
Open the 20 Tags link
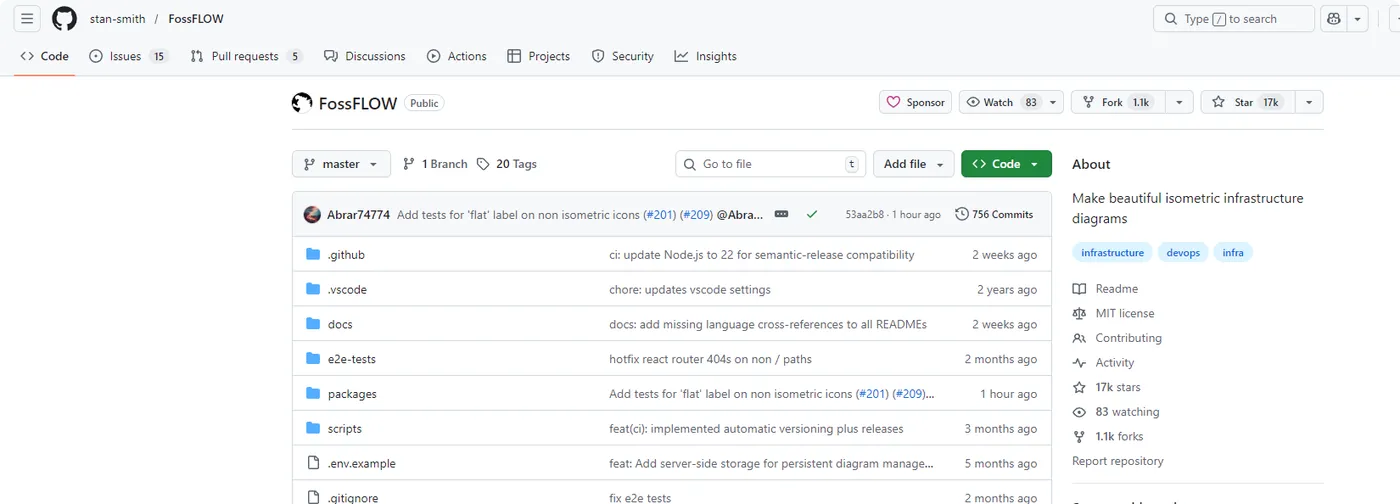pos(507,164)
